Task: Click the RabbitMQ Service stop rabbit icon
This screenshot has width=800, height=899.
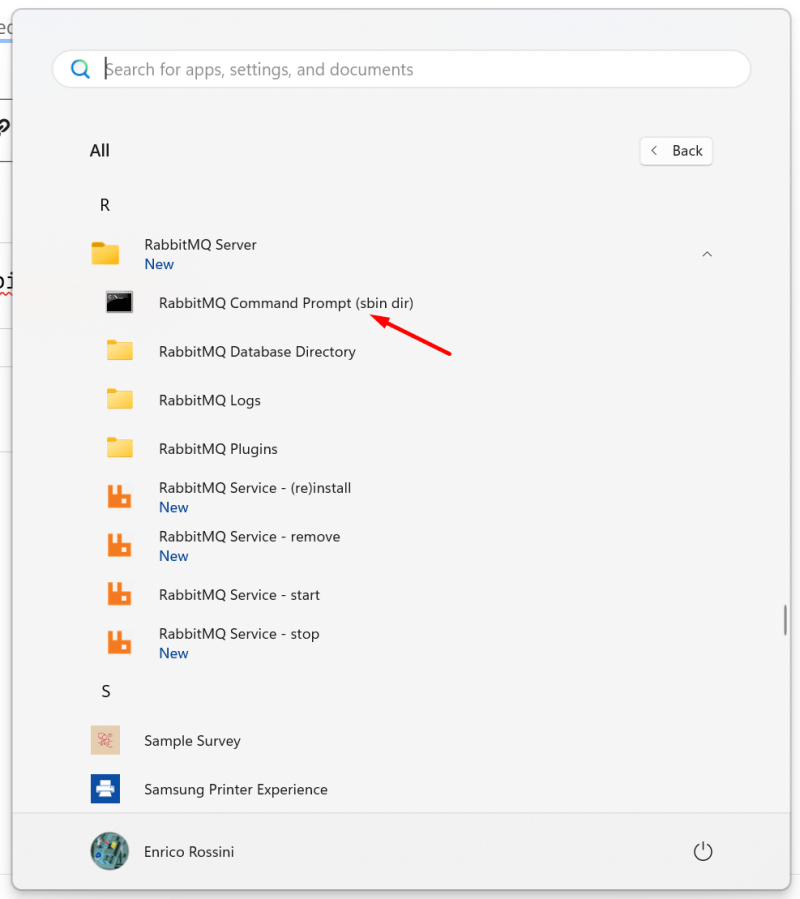Action: (x=119, y=643)
